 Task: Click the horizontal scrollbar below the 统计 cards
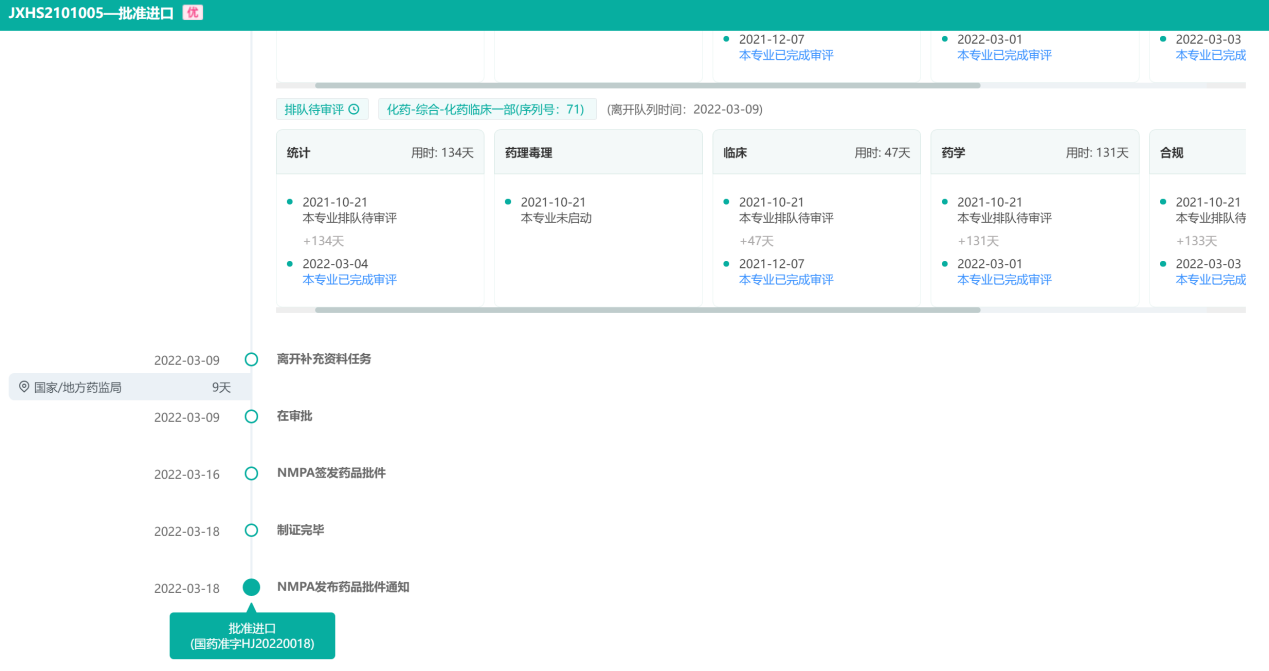tap(647, 310)
